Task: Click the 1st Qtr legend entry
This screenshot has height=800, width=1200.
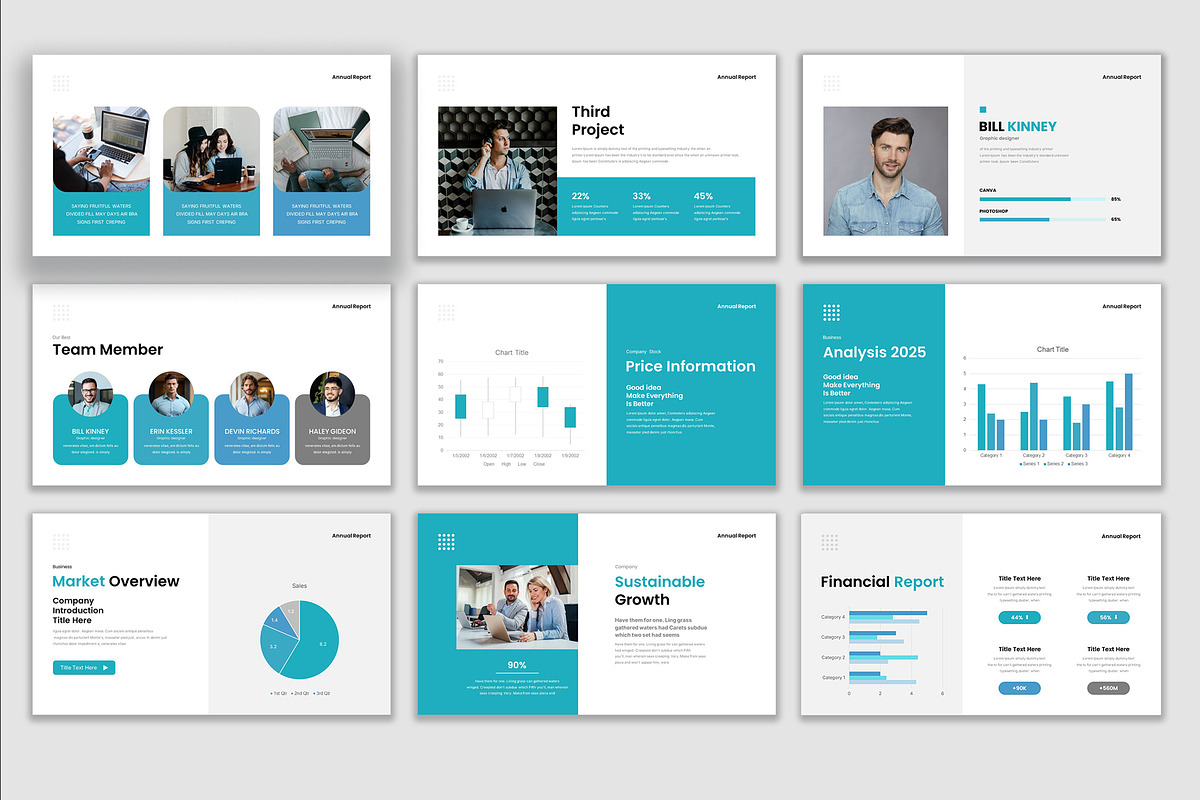Action: point(279,693)
